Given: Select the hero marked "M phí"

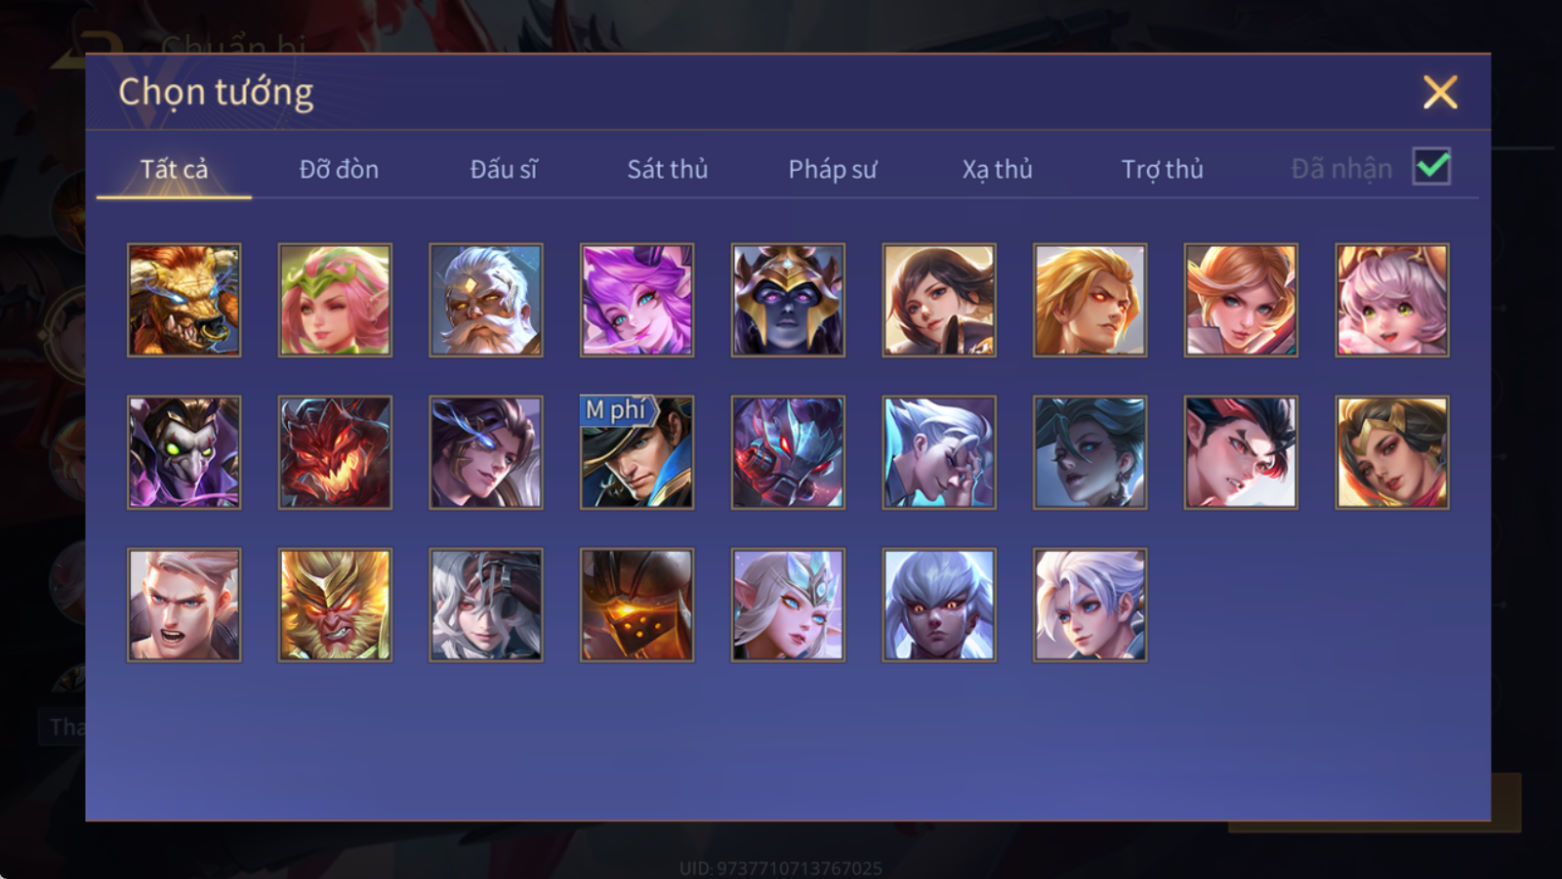Looking at the screenshot, I should click(637, 452).
